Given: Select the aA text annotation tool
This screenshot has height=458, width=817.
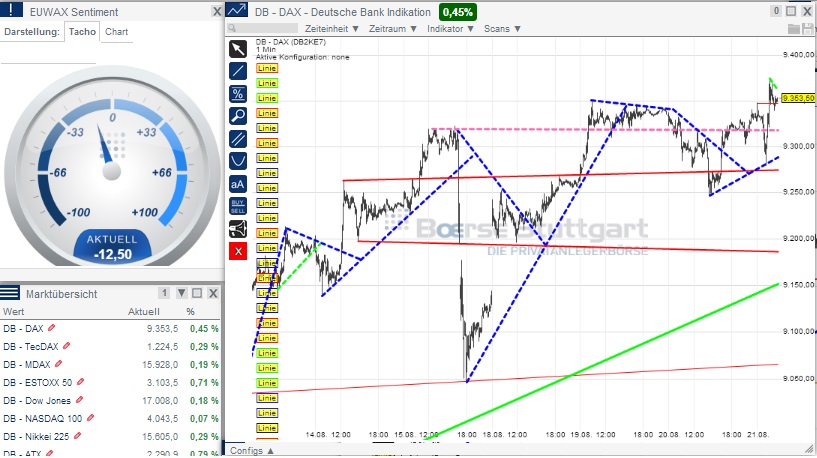Looking at the screenshot, I should tap(238, 184).
